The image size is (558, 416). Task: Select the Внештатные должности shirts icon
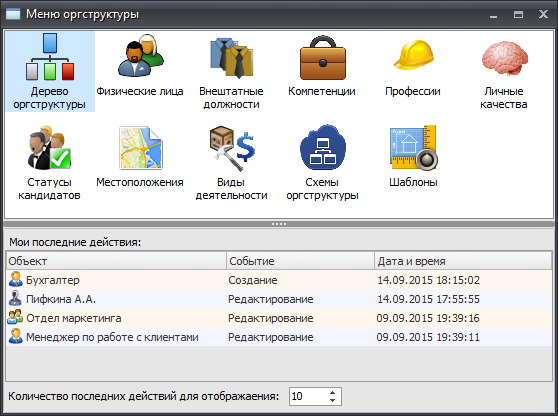coord(232,58)
